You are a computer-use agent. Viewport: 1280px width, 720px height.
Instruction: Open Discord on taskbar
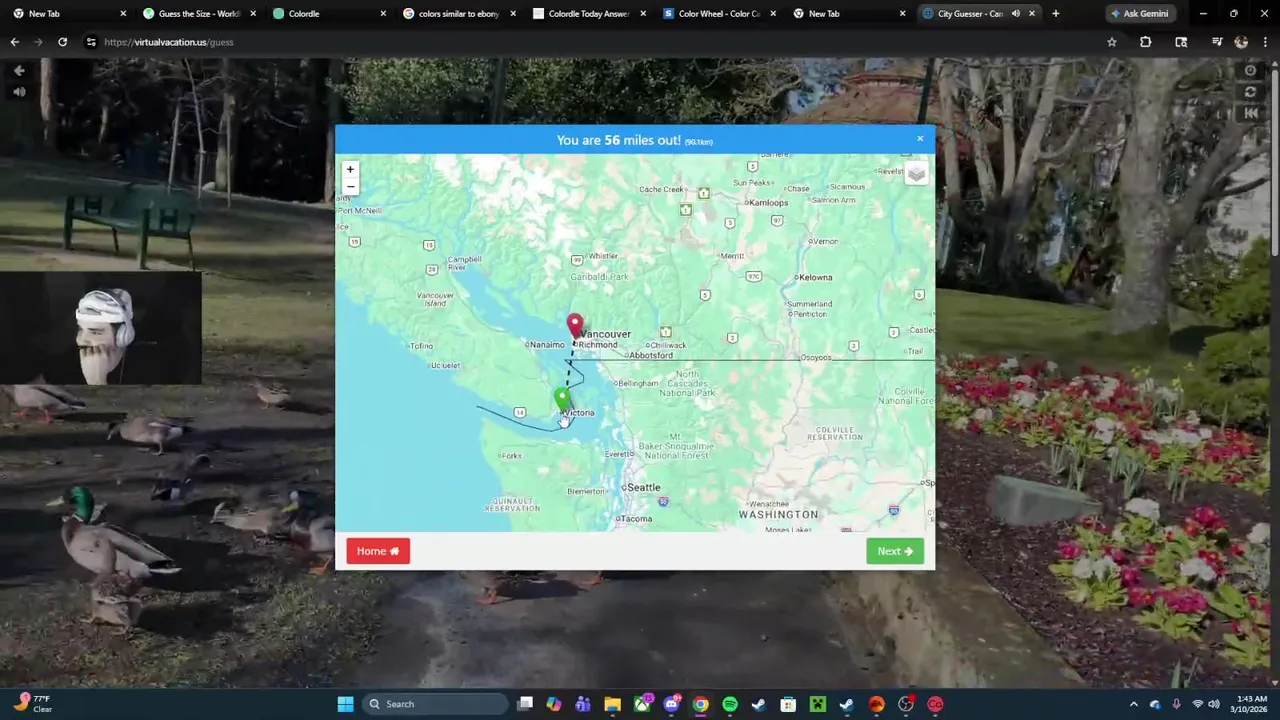tap(671, 704)
